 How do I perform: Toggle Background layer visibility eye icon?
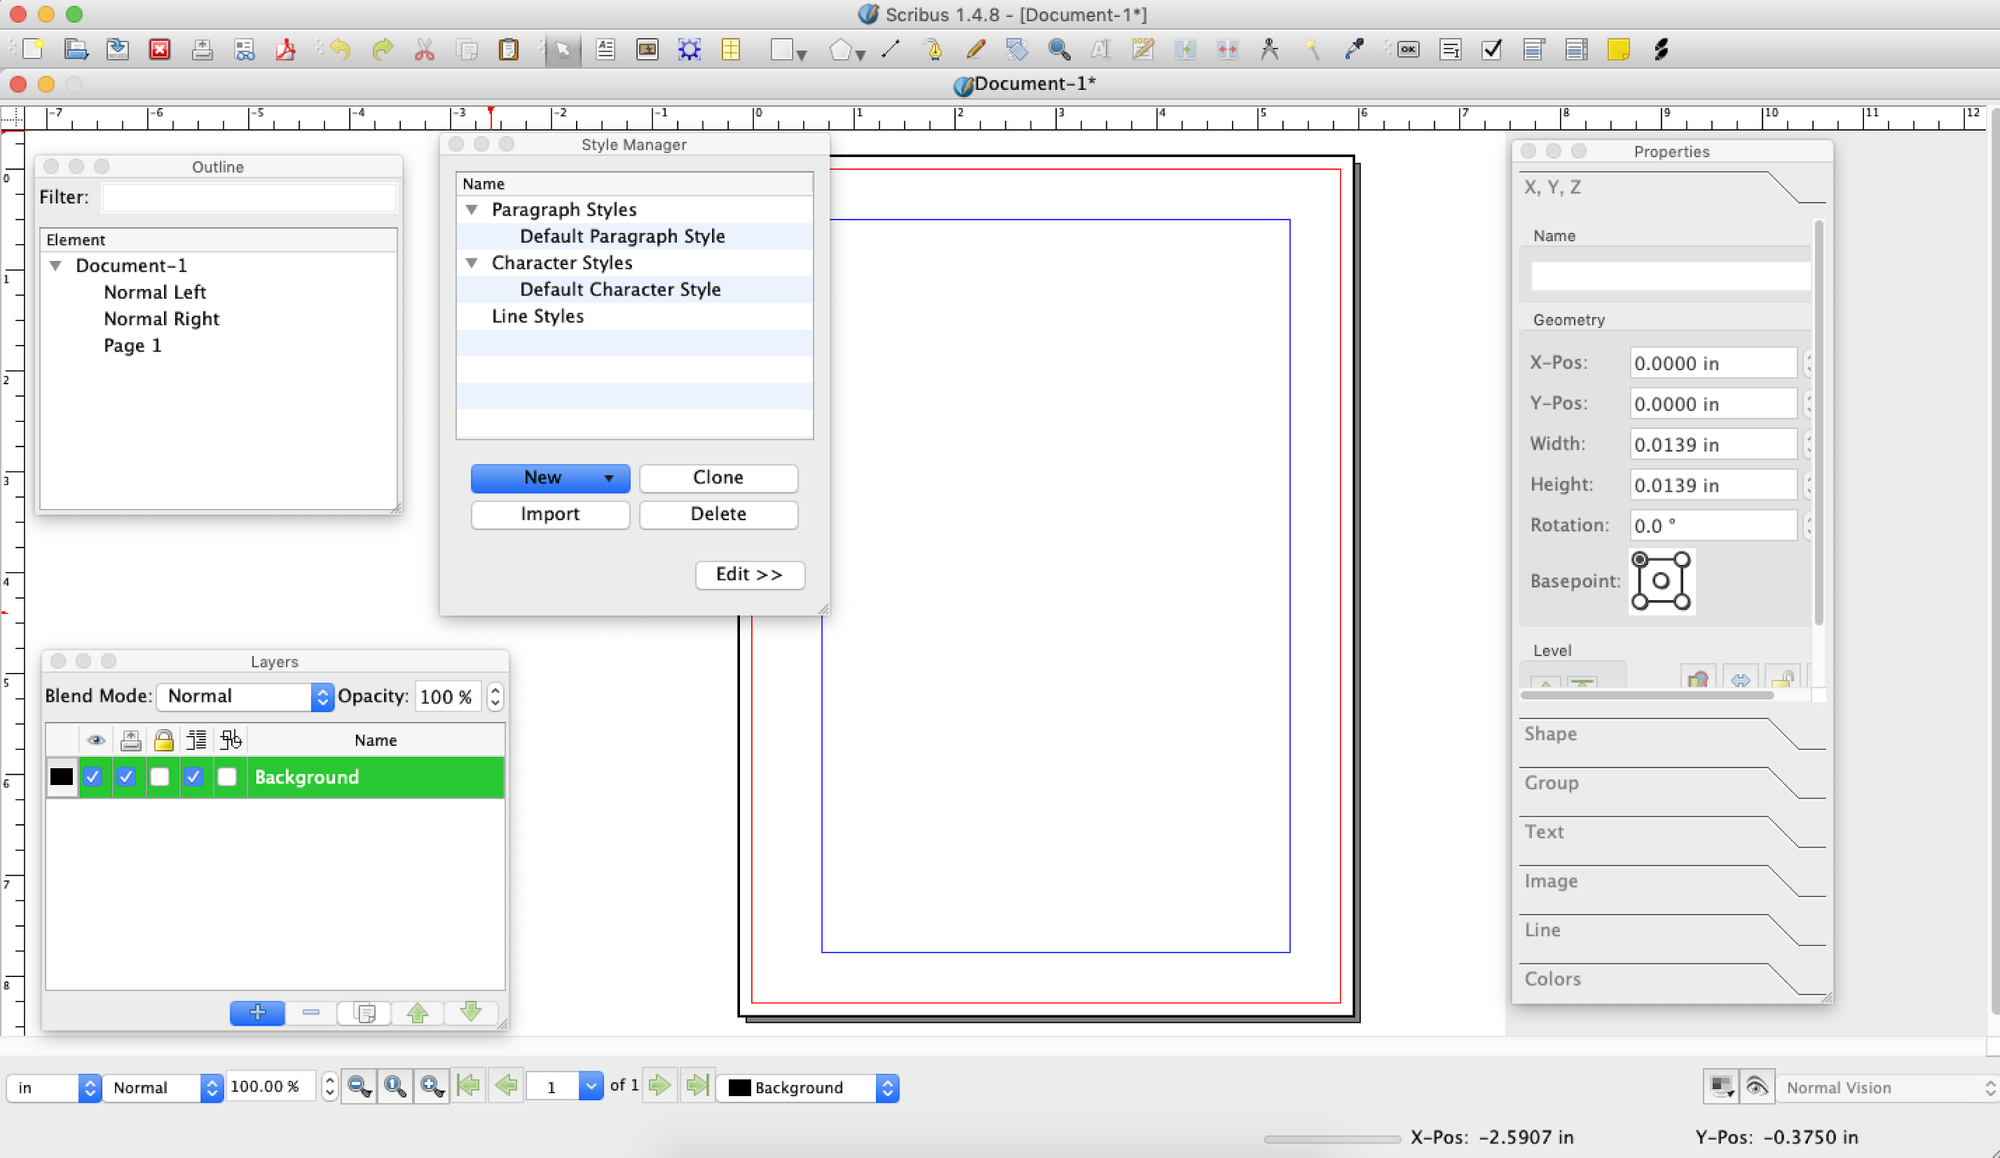pos(94,776)
